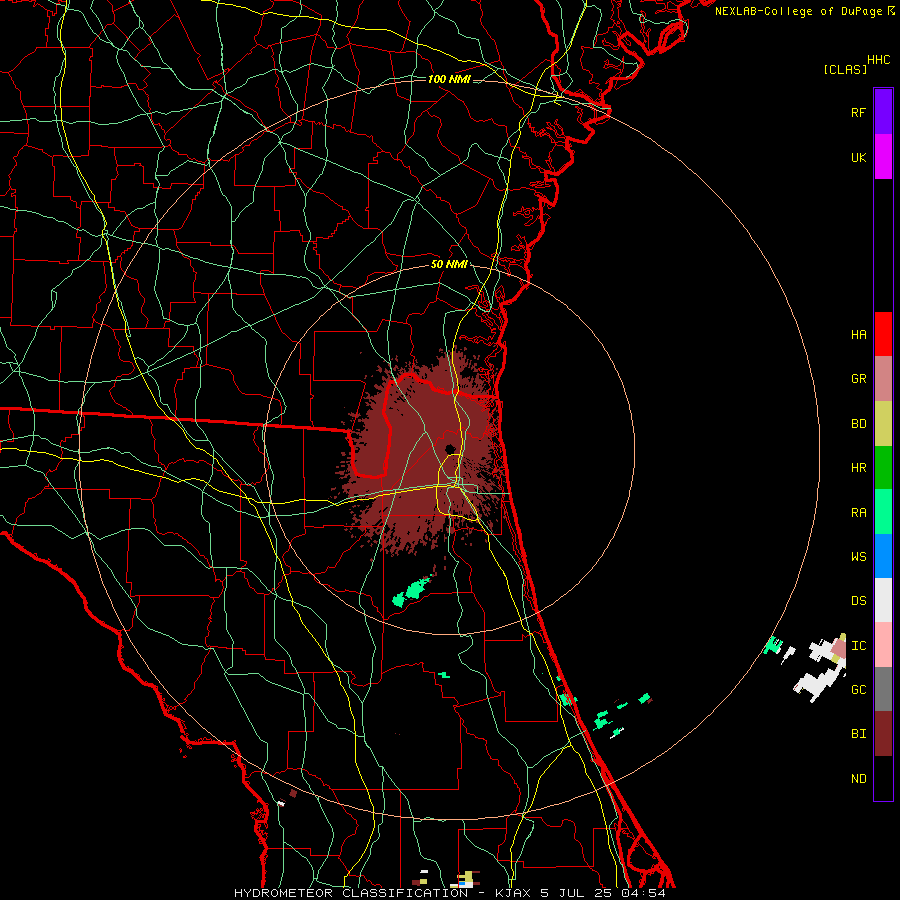
Task: Click the '100 NMI' range ring label
Action: coord(449,79)
